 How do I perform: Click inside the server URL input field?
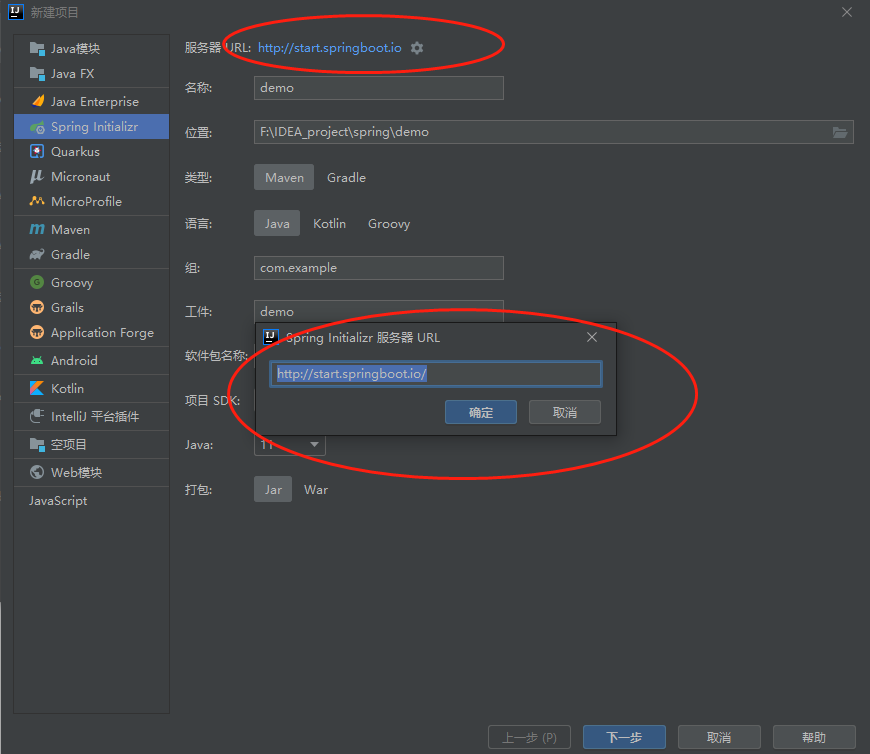click(x=435, y=374)
